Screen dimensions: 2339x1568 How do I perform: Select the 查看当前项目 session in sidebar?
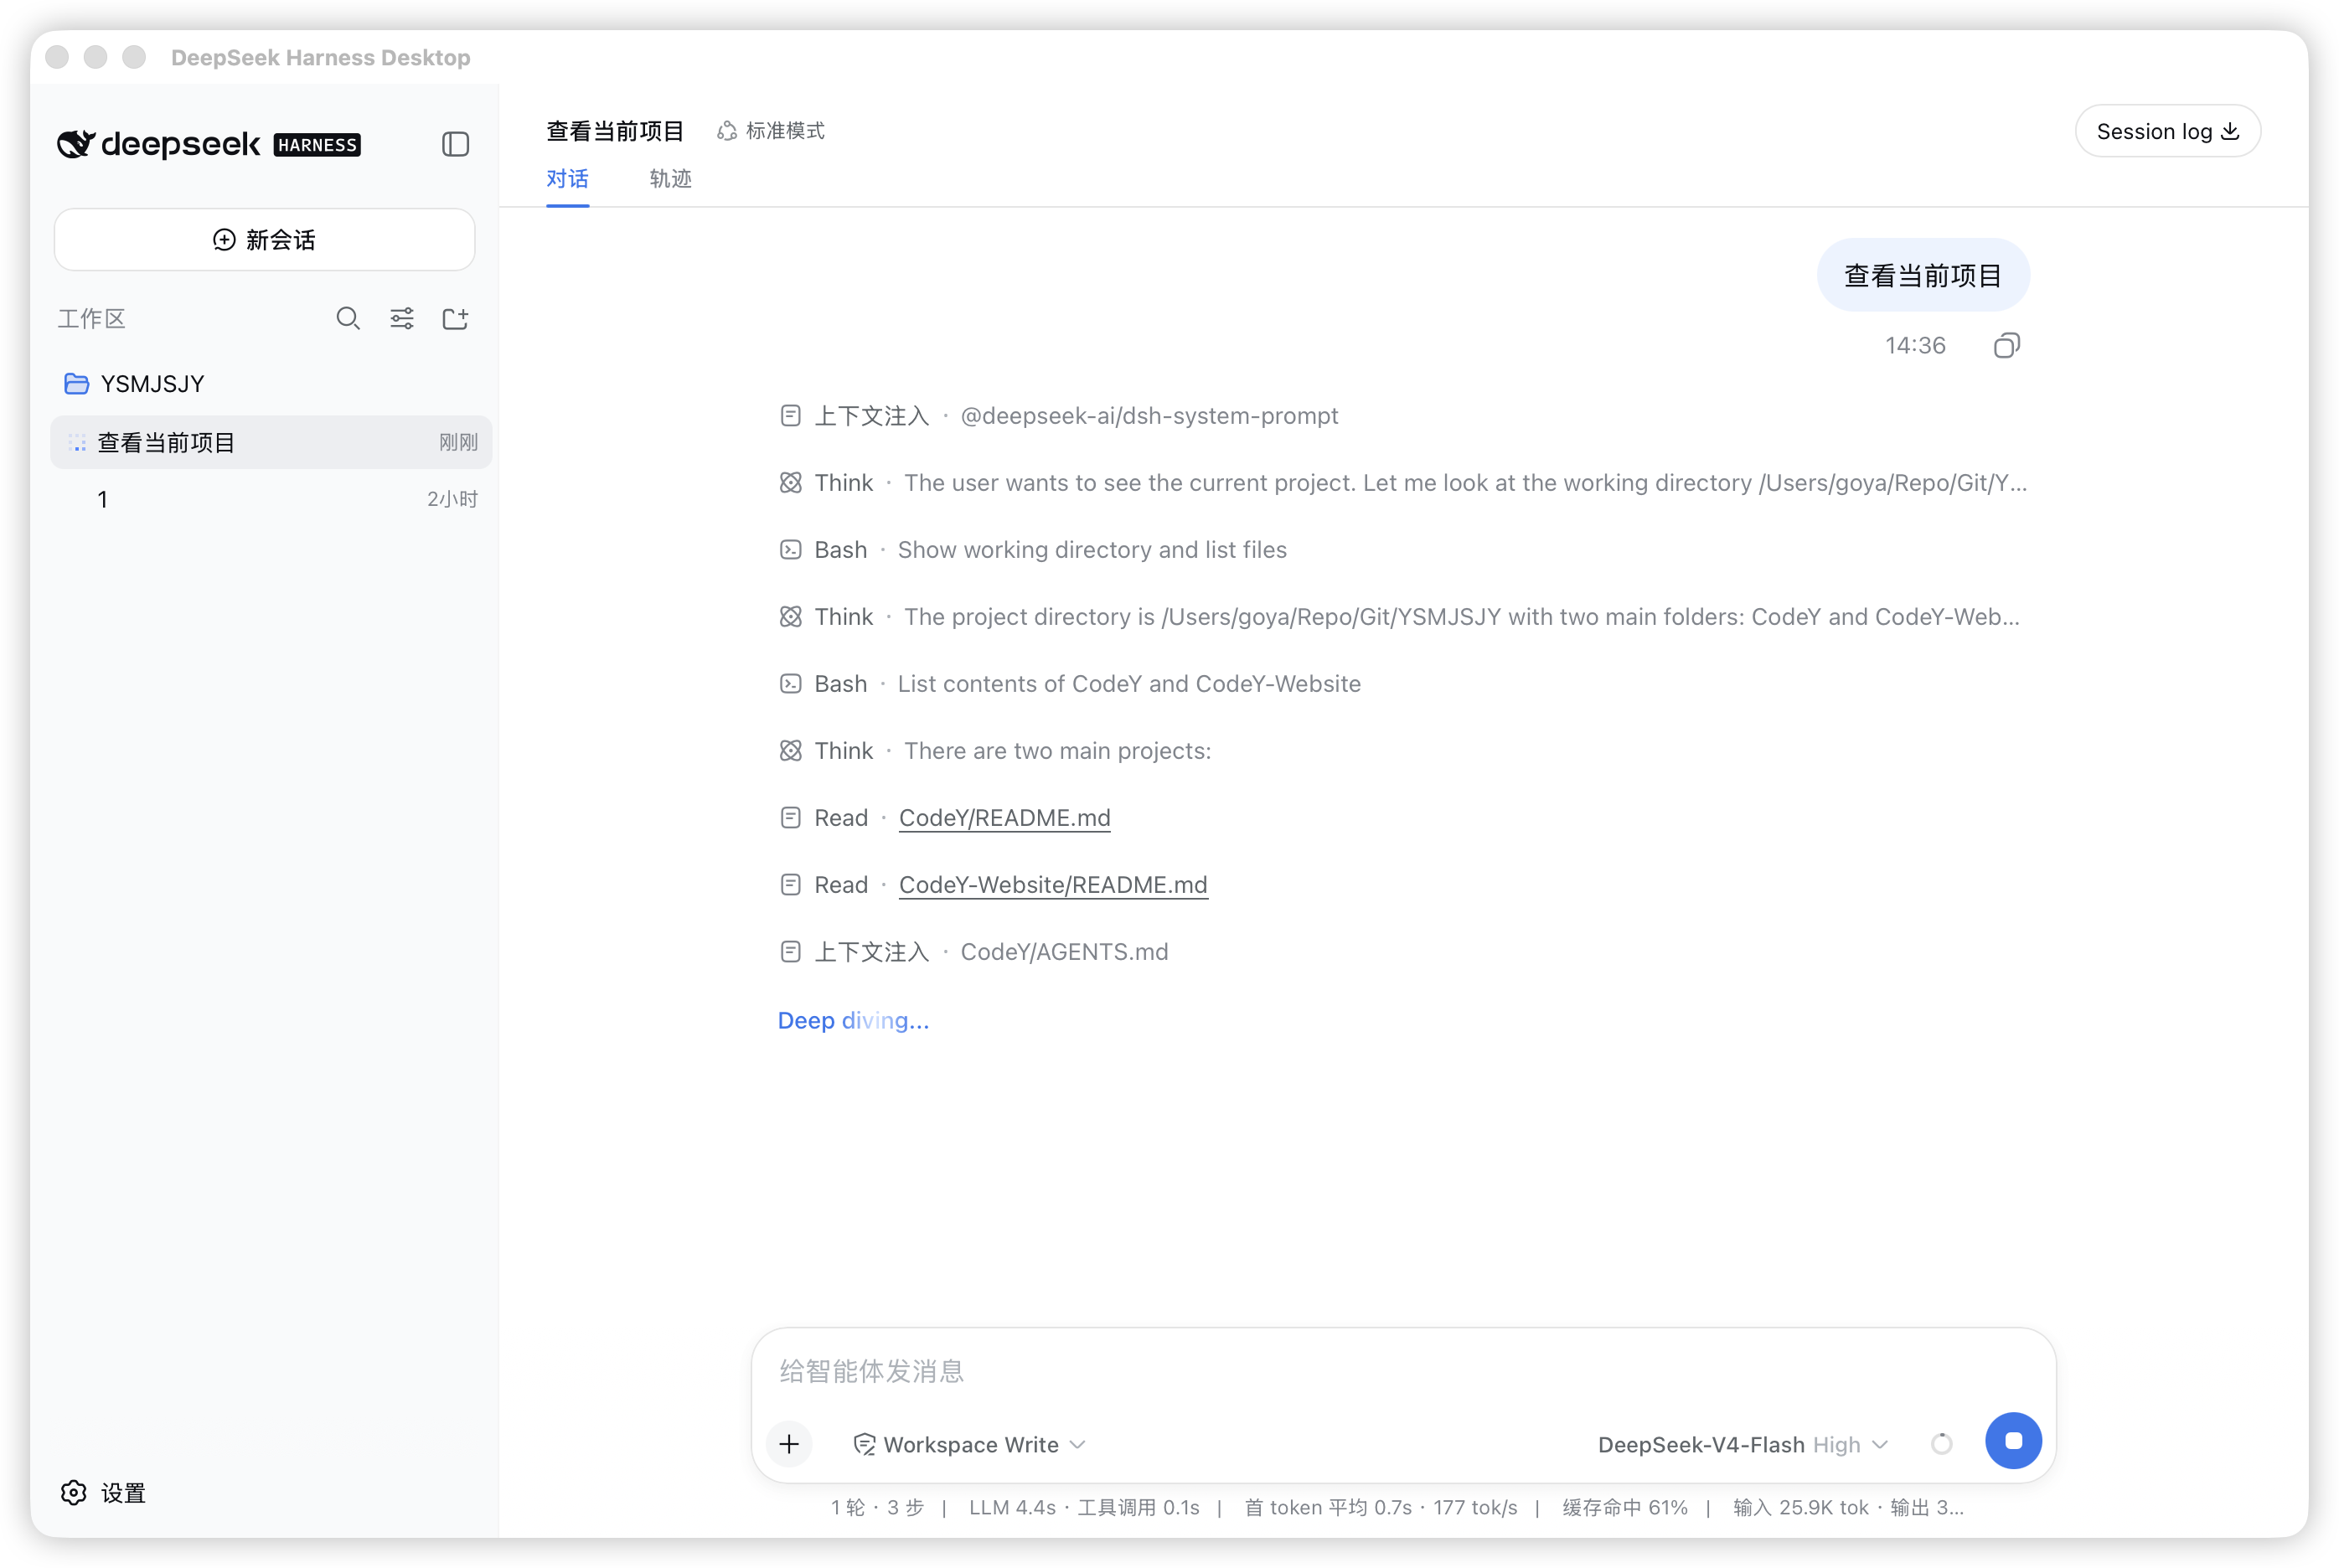(x=271, y=442)
